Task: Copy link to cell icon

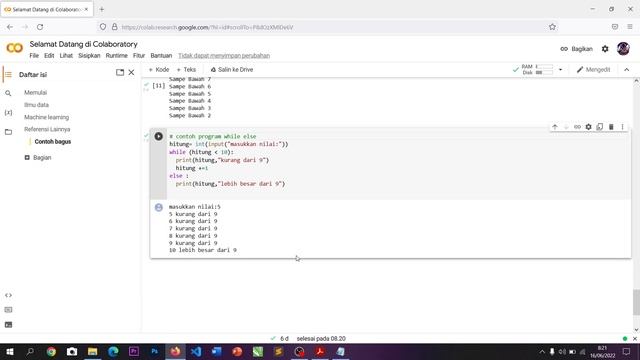Action: (x=577, y=127)
